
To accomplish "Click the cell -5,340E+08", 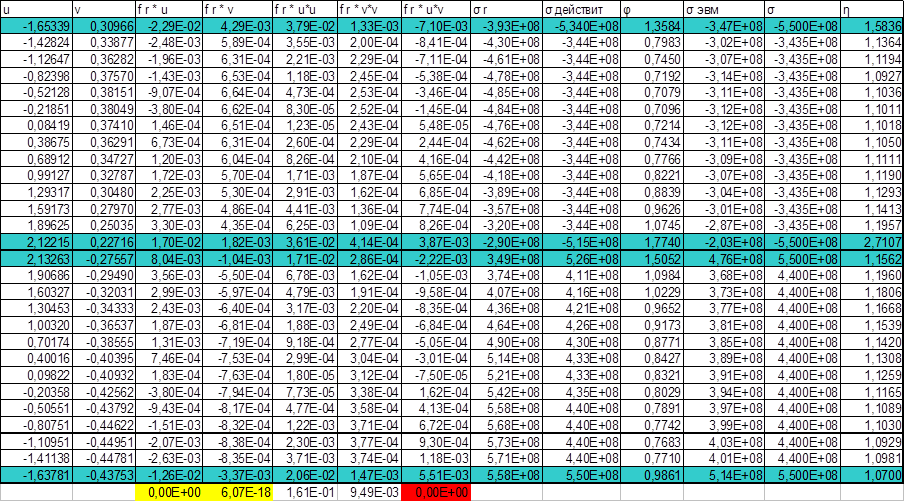I will tap(581, 26).
